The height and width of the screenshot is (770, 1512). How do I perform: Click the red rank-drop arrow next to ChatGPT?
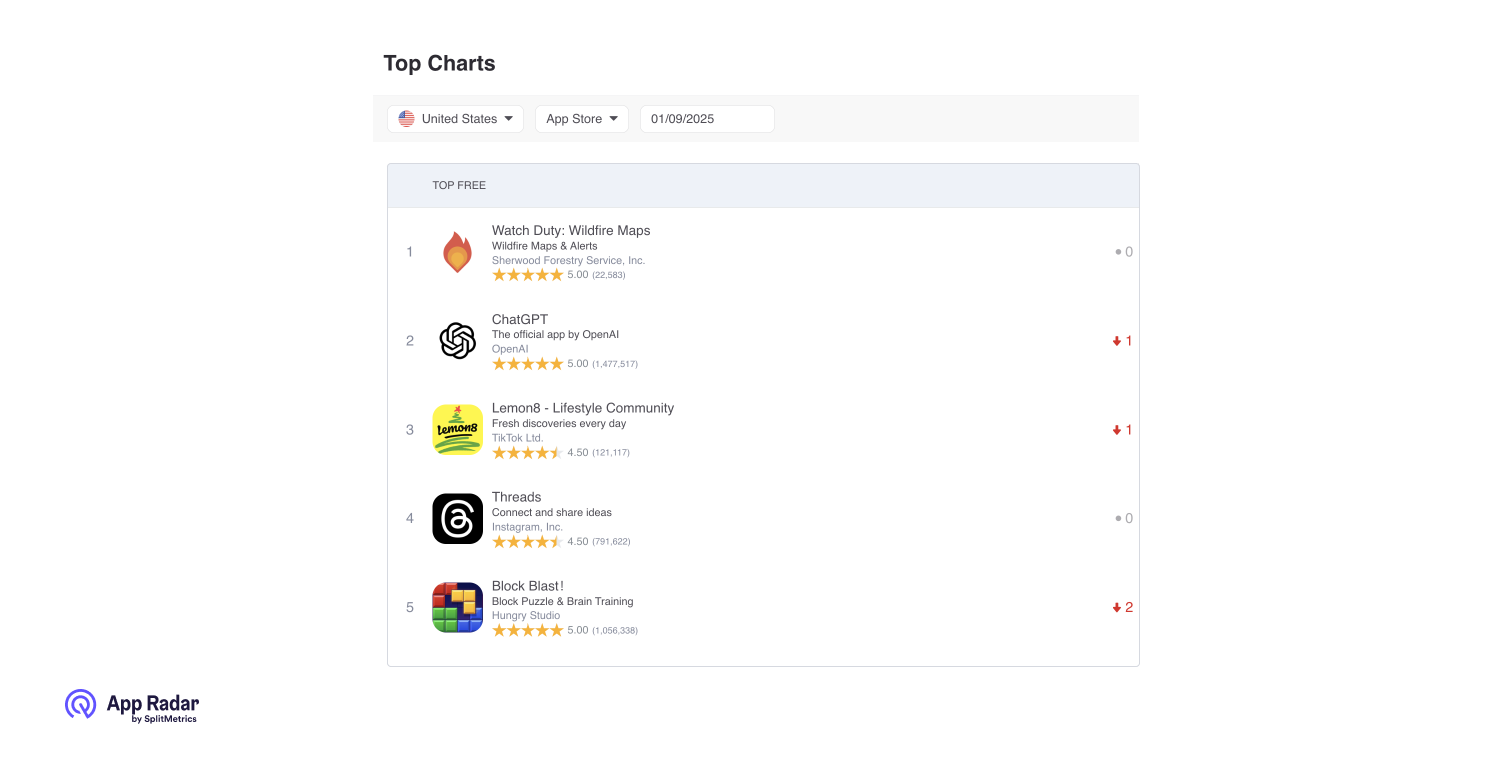click(1121, 340)
